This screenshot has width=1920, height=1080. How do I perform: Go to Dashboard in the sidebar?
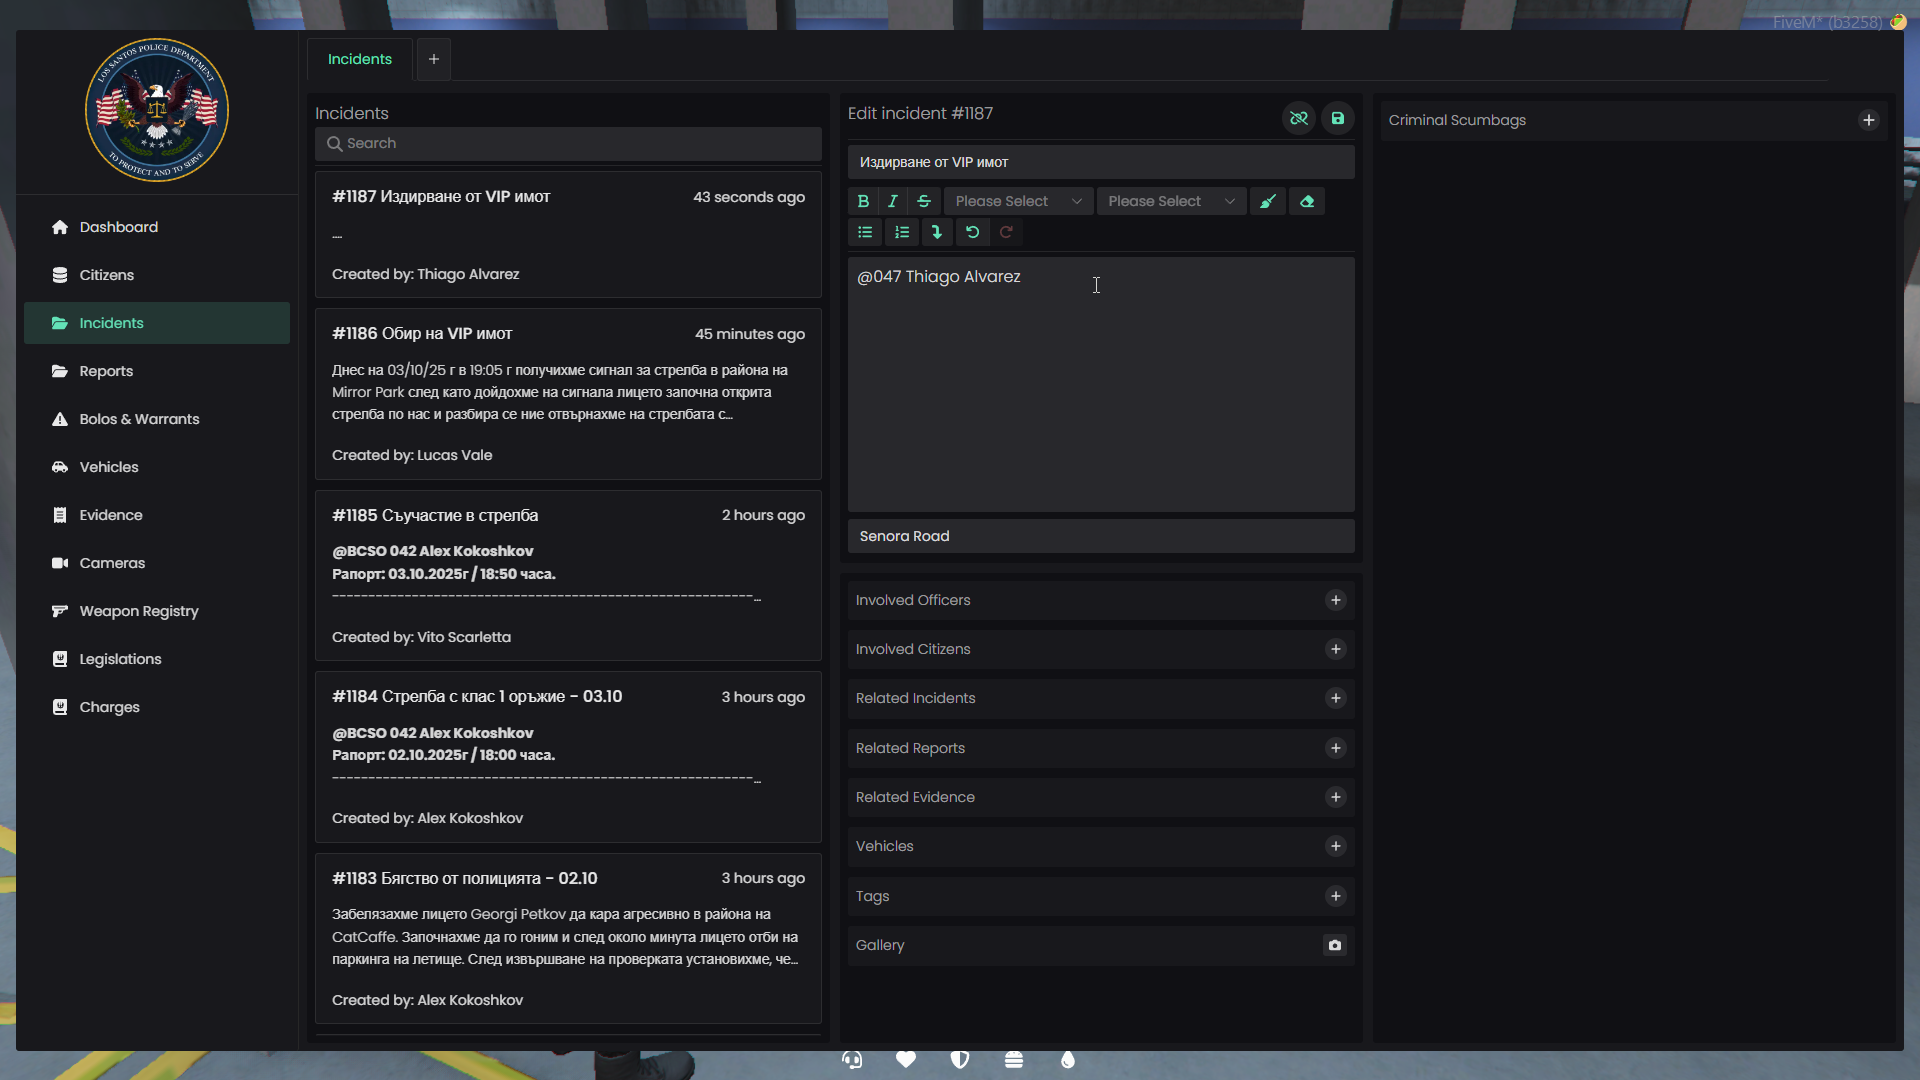(157, 227)
